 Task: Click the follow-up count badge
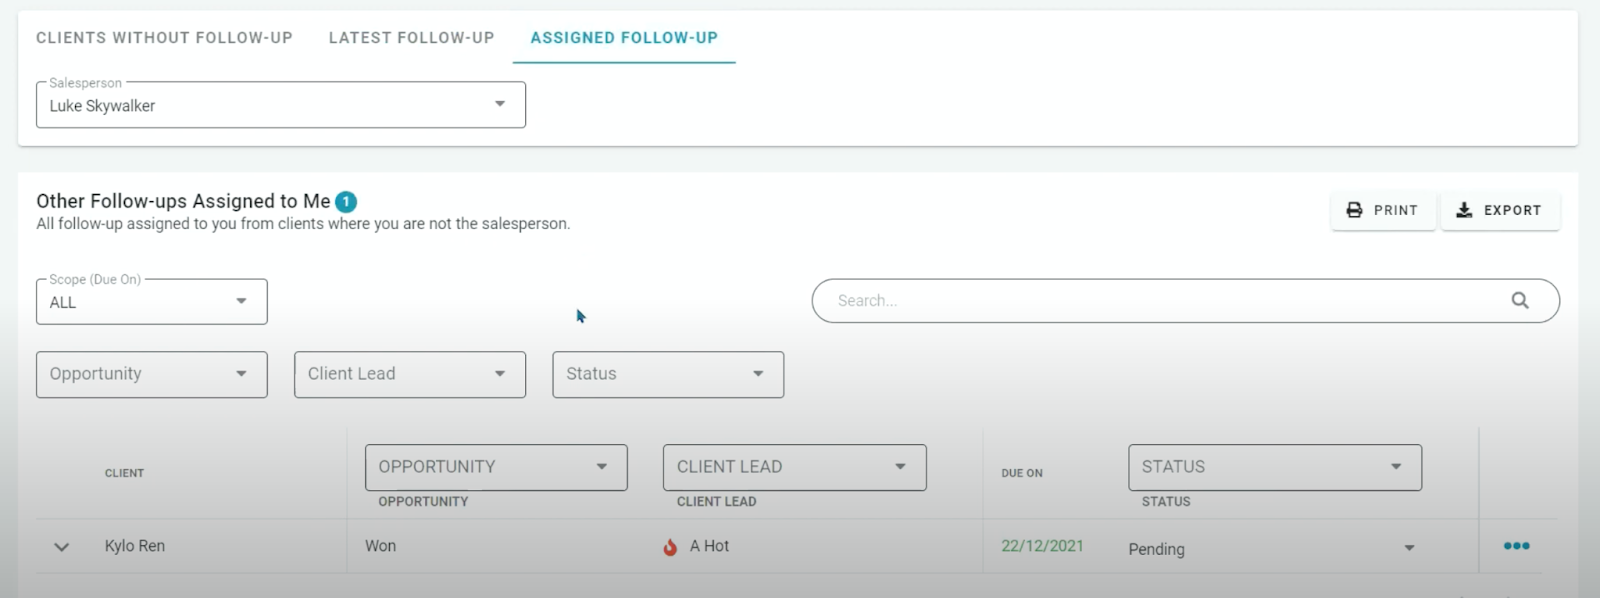click(346, 202)
